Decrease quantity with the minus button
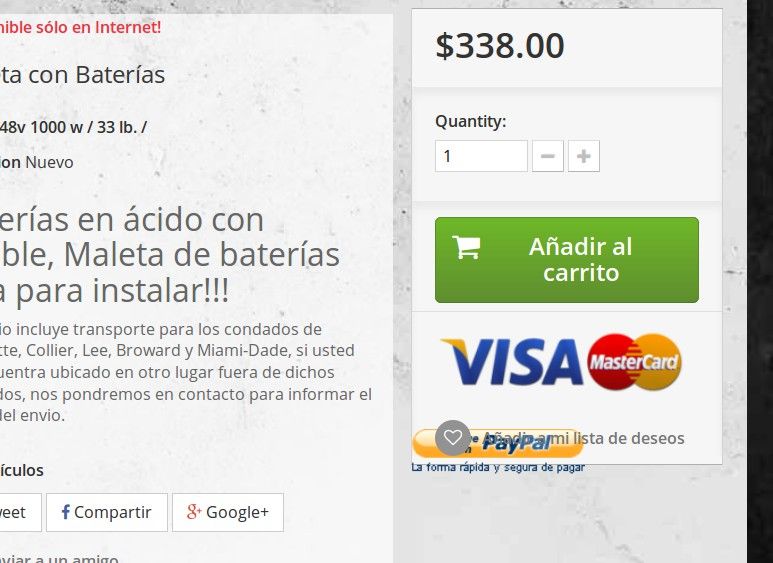Viewport: 773px width, 563px height. point(548,156)
